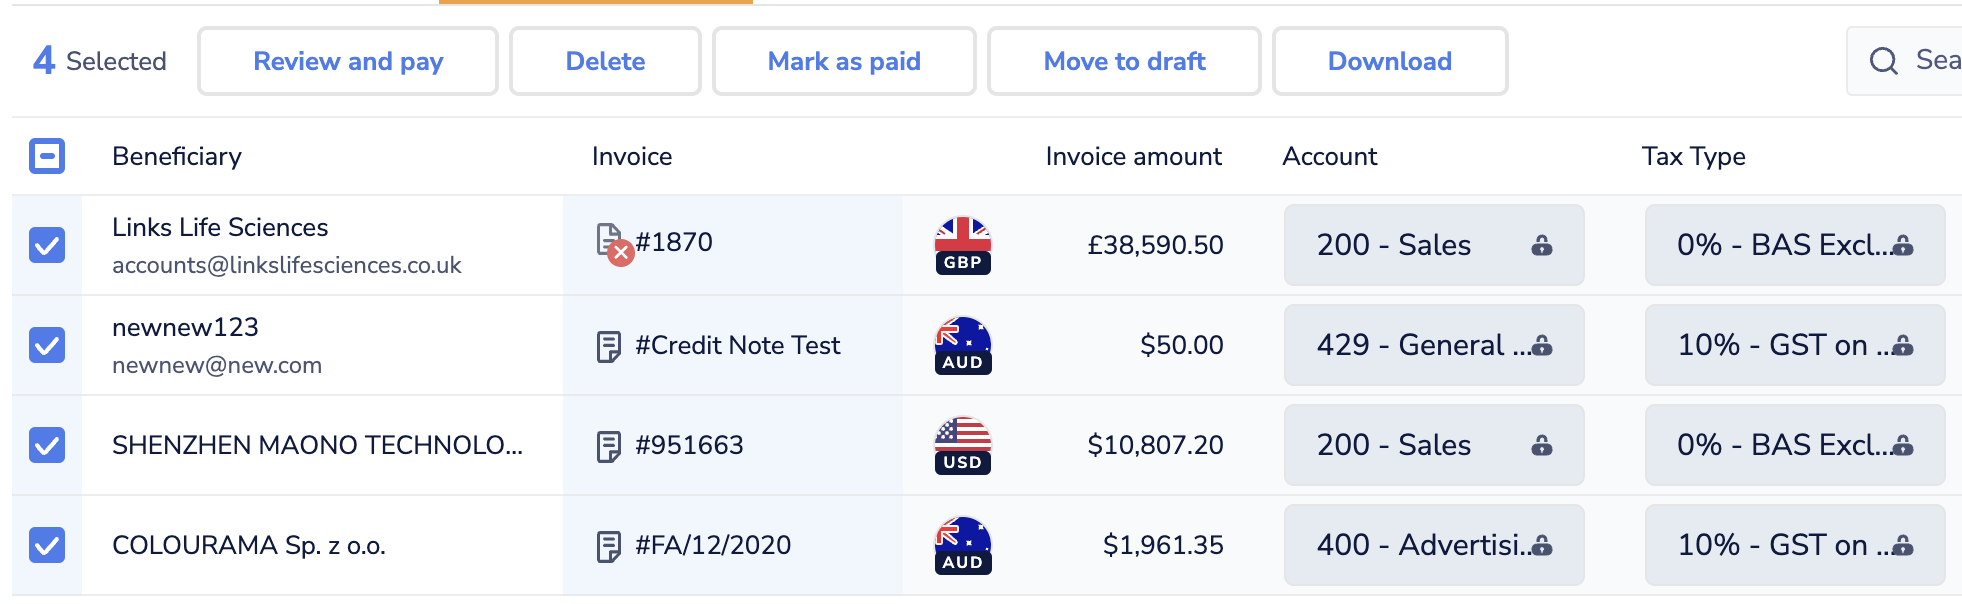Deselect the newnew123 invoice checkbox
The image size is (1962, 604).
point(47,345)
